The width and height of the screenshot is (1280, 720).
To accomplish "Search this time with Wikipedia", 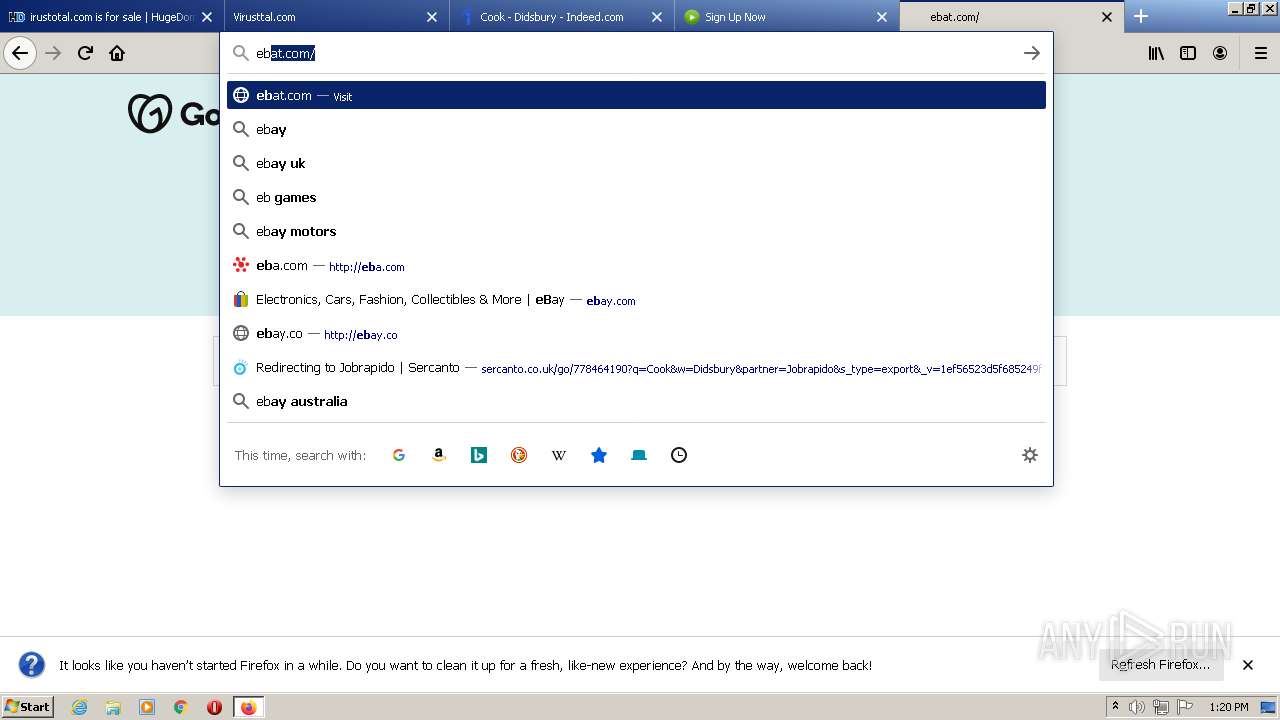I will 559,455.
